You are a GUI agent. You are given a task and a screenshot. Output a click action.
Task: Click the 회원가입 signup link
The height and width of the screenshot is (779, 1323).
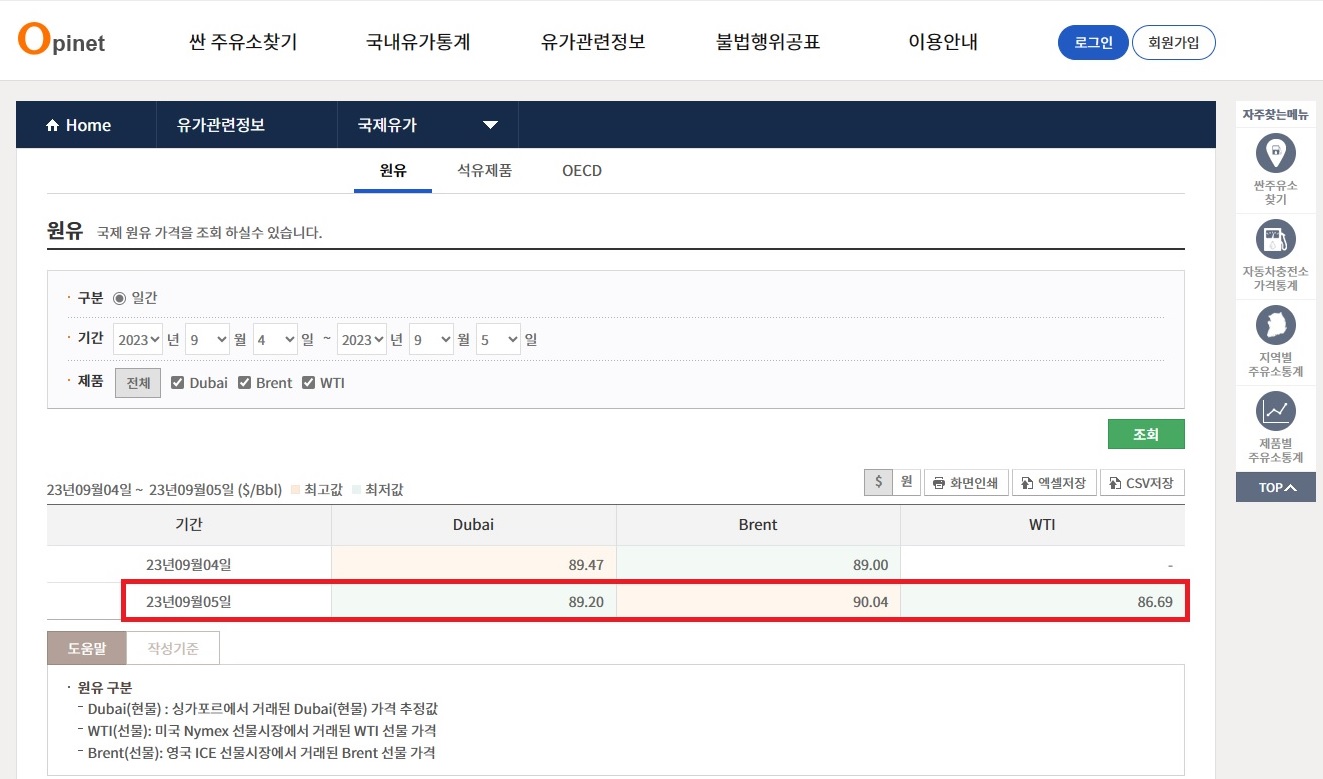click(x=1173, y=42)
